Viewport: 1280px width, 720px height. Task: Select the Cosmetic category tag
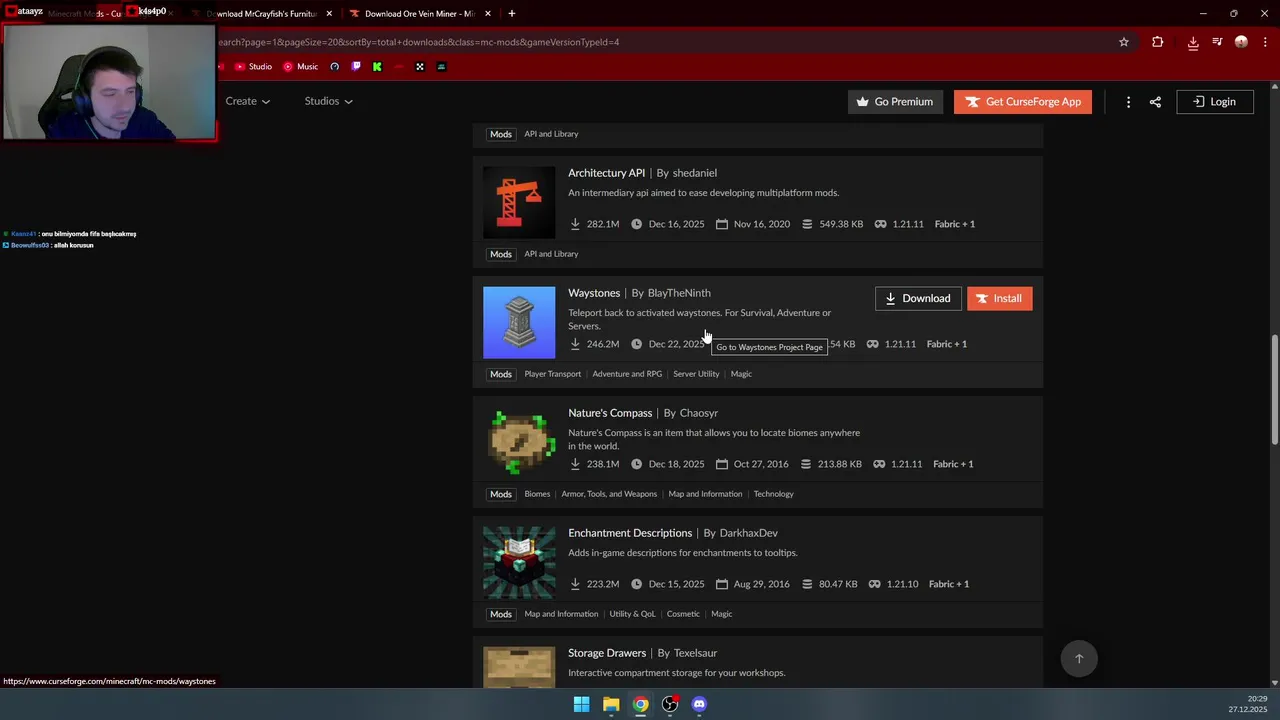click(683, 614)
